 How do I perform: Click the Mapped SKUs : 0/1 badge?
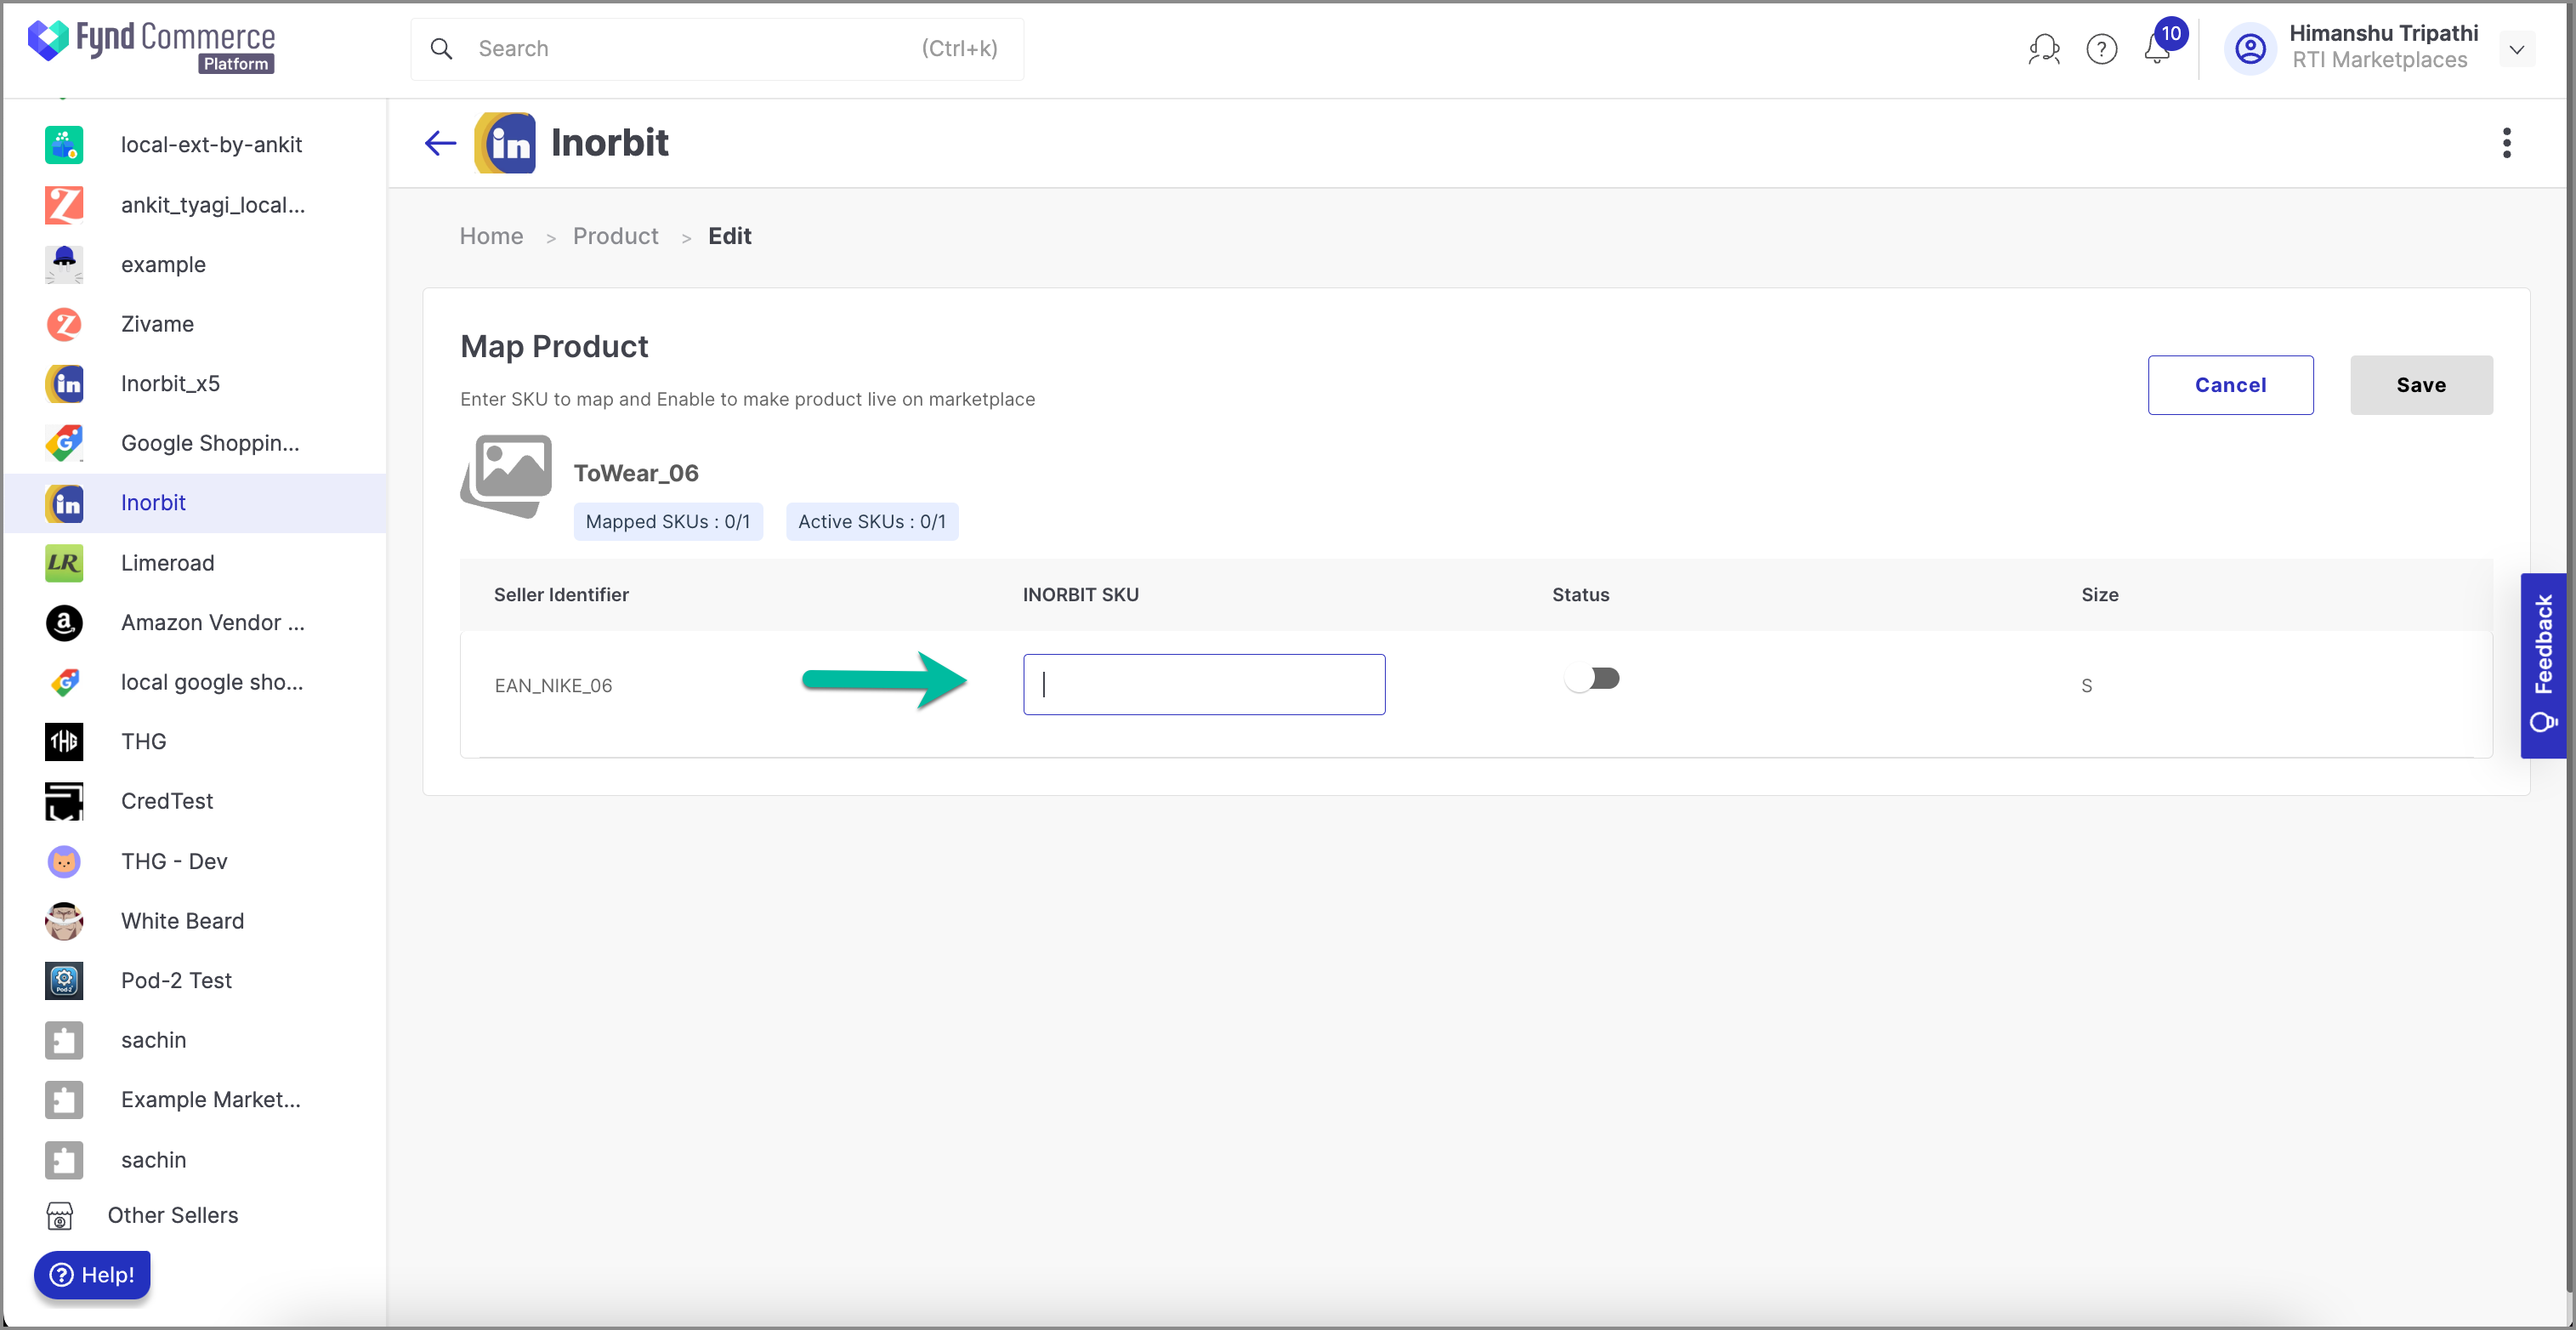[668, 522]
